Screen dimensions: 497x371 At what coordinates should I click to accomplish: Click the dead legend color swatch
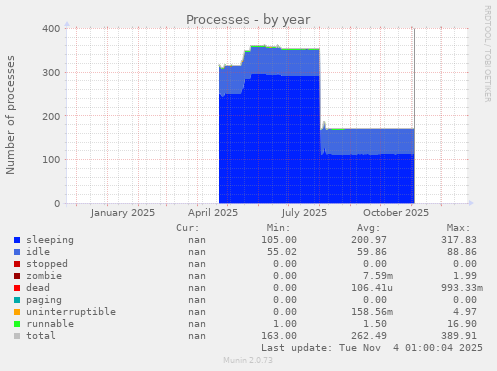coord(17,288)
